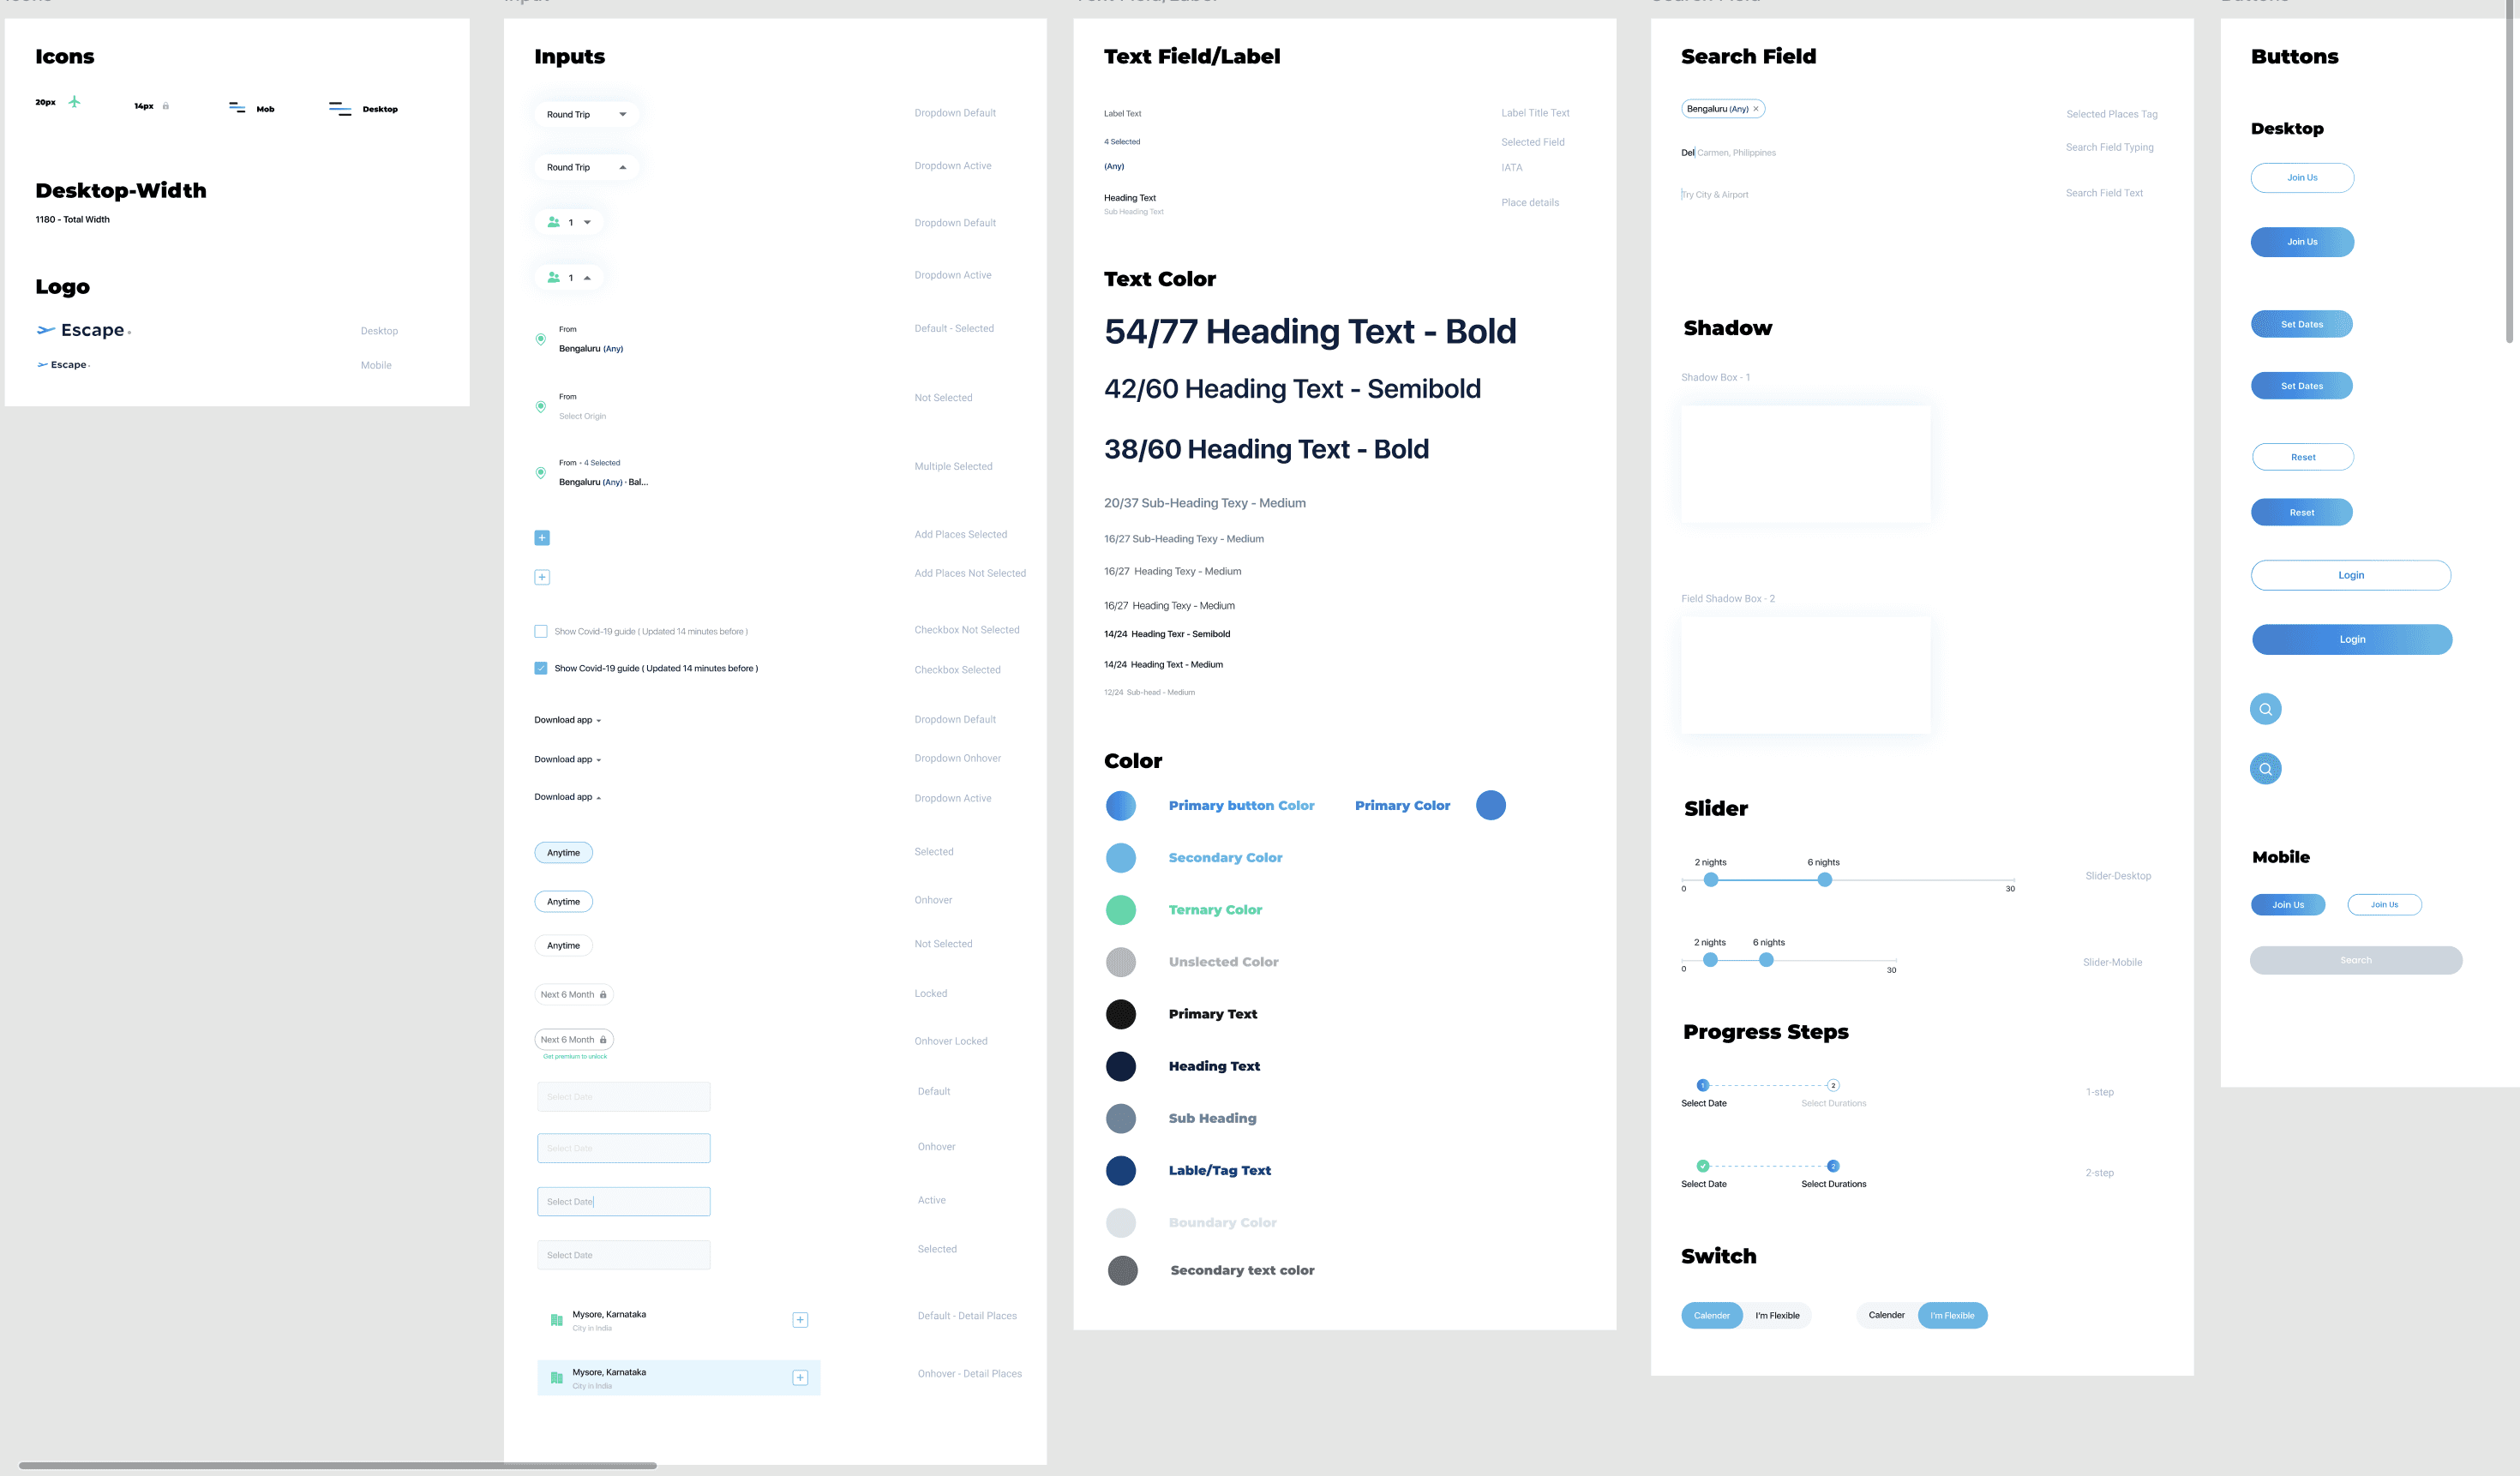Click the desktop hamburger menu icon
The image size is (2520, 1476).
[340, 109]
